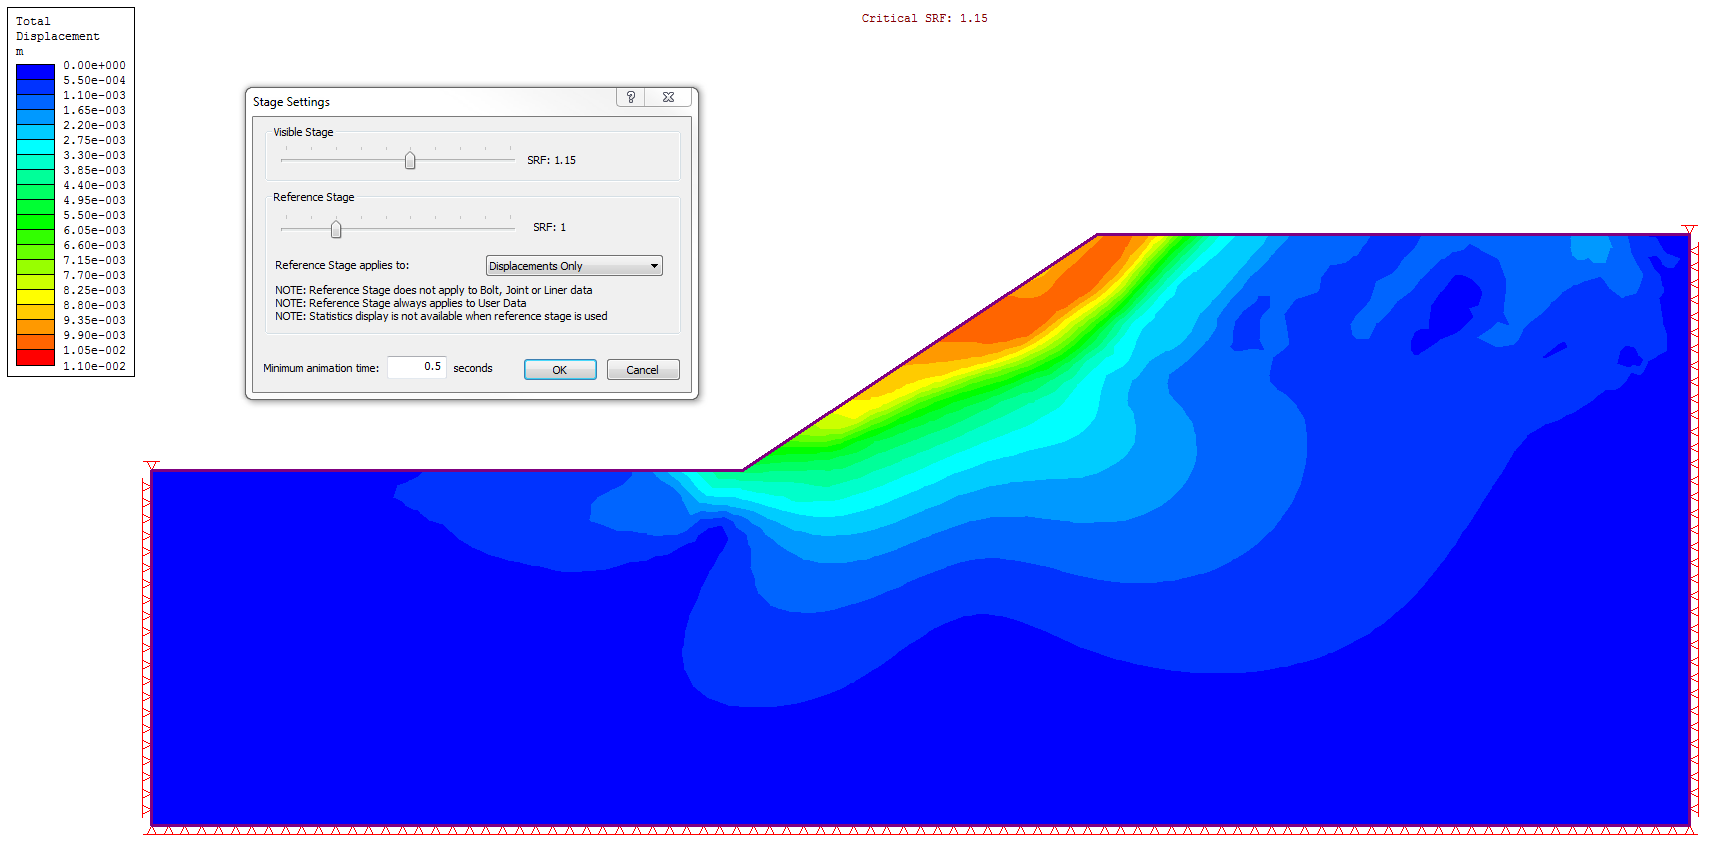1711x849 pixels.
Task: Click the Visible Stage slider thumb
Action: coord(410,160)
